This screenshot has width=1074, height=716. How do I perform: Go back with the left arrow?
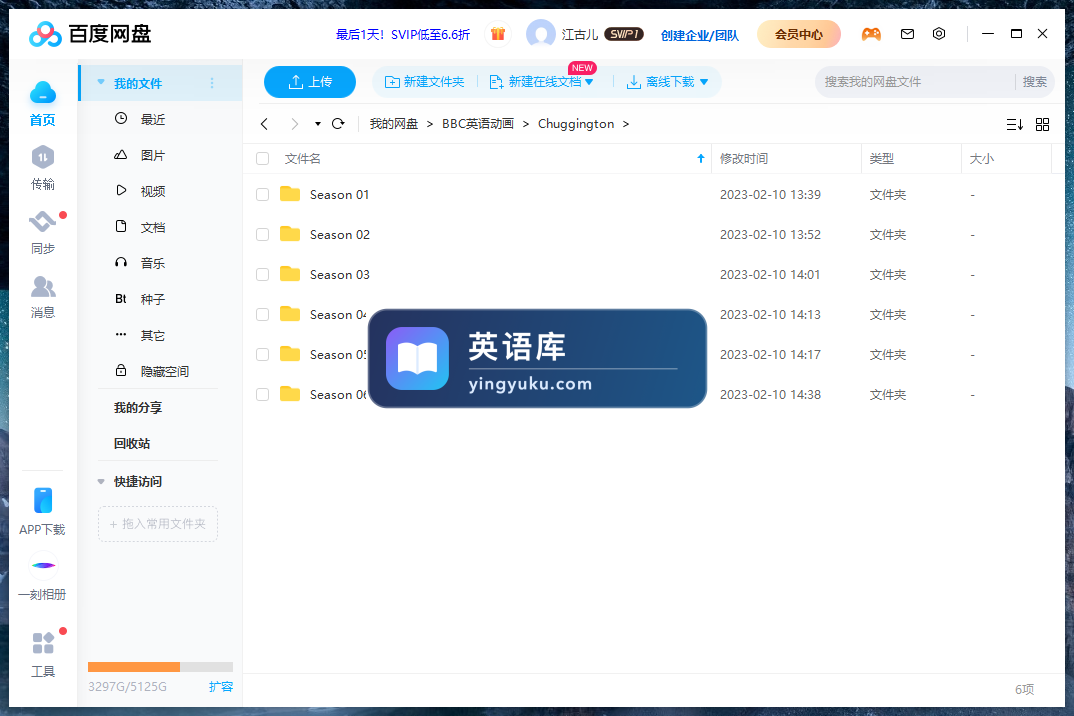(264, 124)
